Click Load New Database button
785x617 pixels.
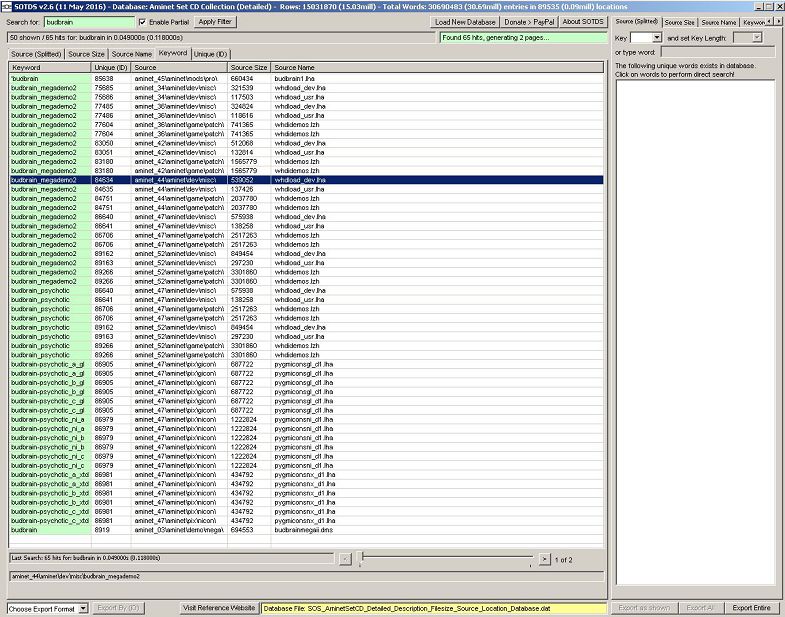pos(465,21)
